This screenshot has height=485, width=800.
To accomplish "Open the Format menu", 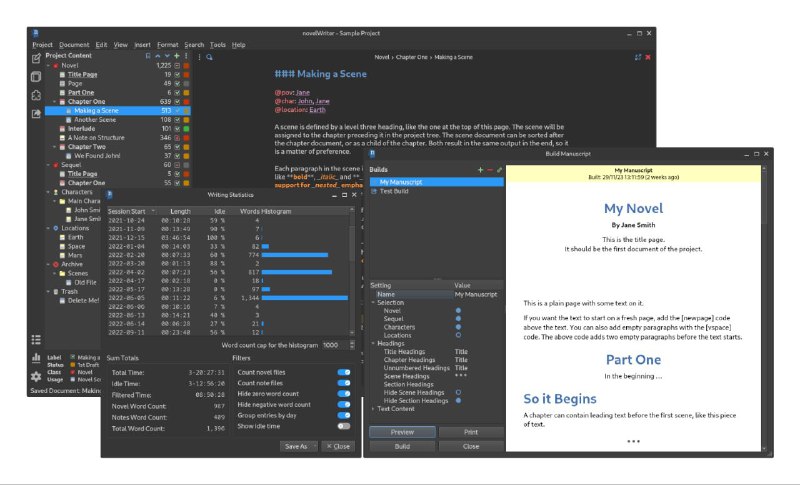I will tap(168, 45).
